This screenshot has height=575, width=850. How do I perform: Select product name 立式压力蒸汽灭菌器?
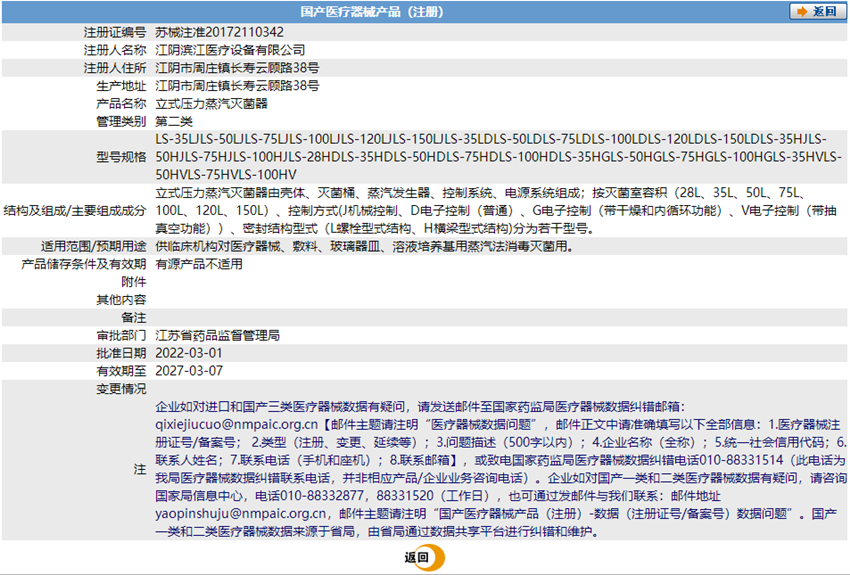(211, 104)
